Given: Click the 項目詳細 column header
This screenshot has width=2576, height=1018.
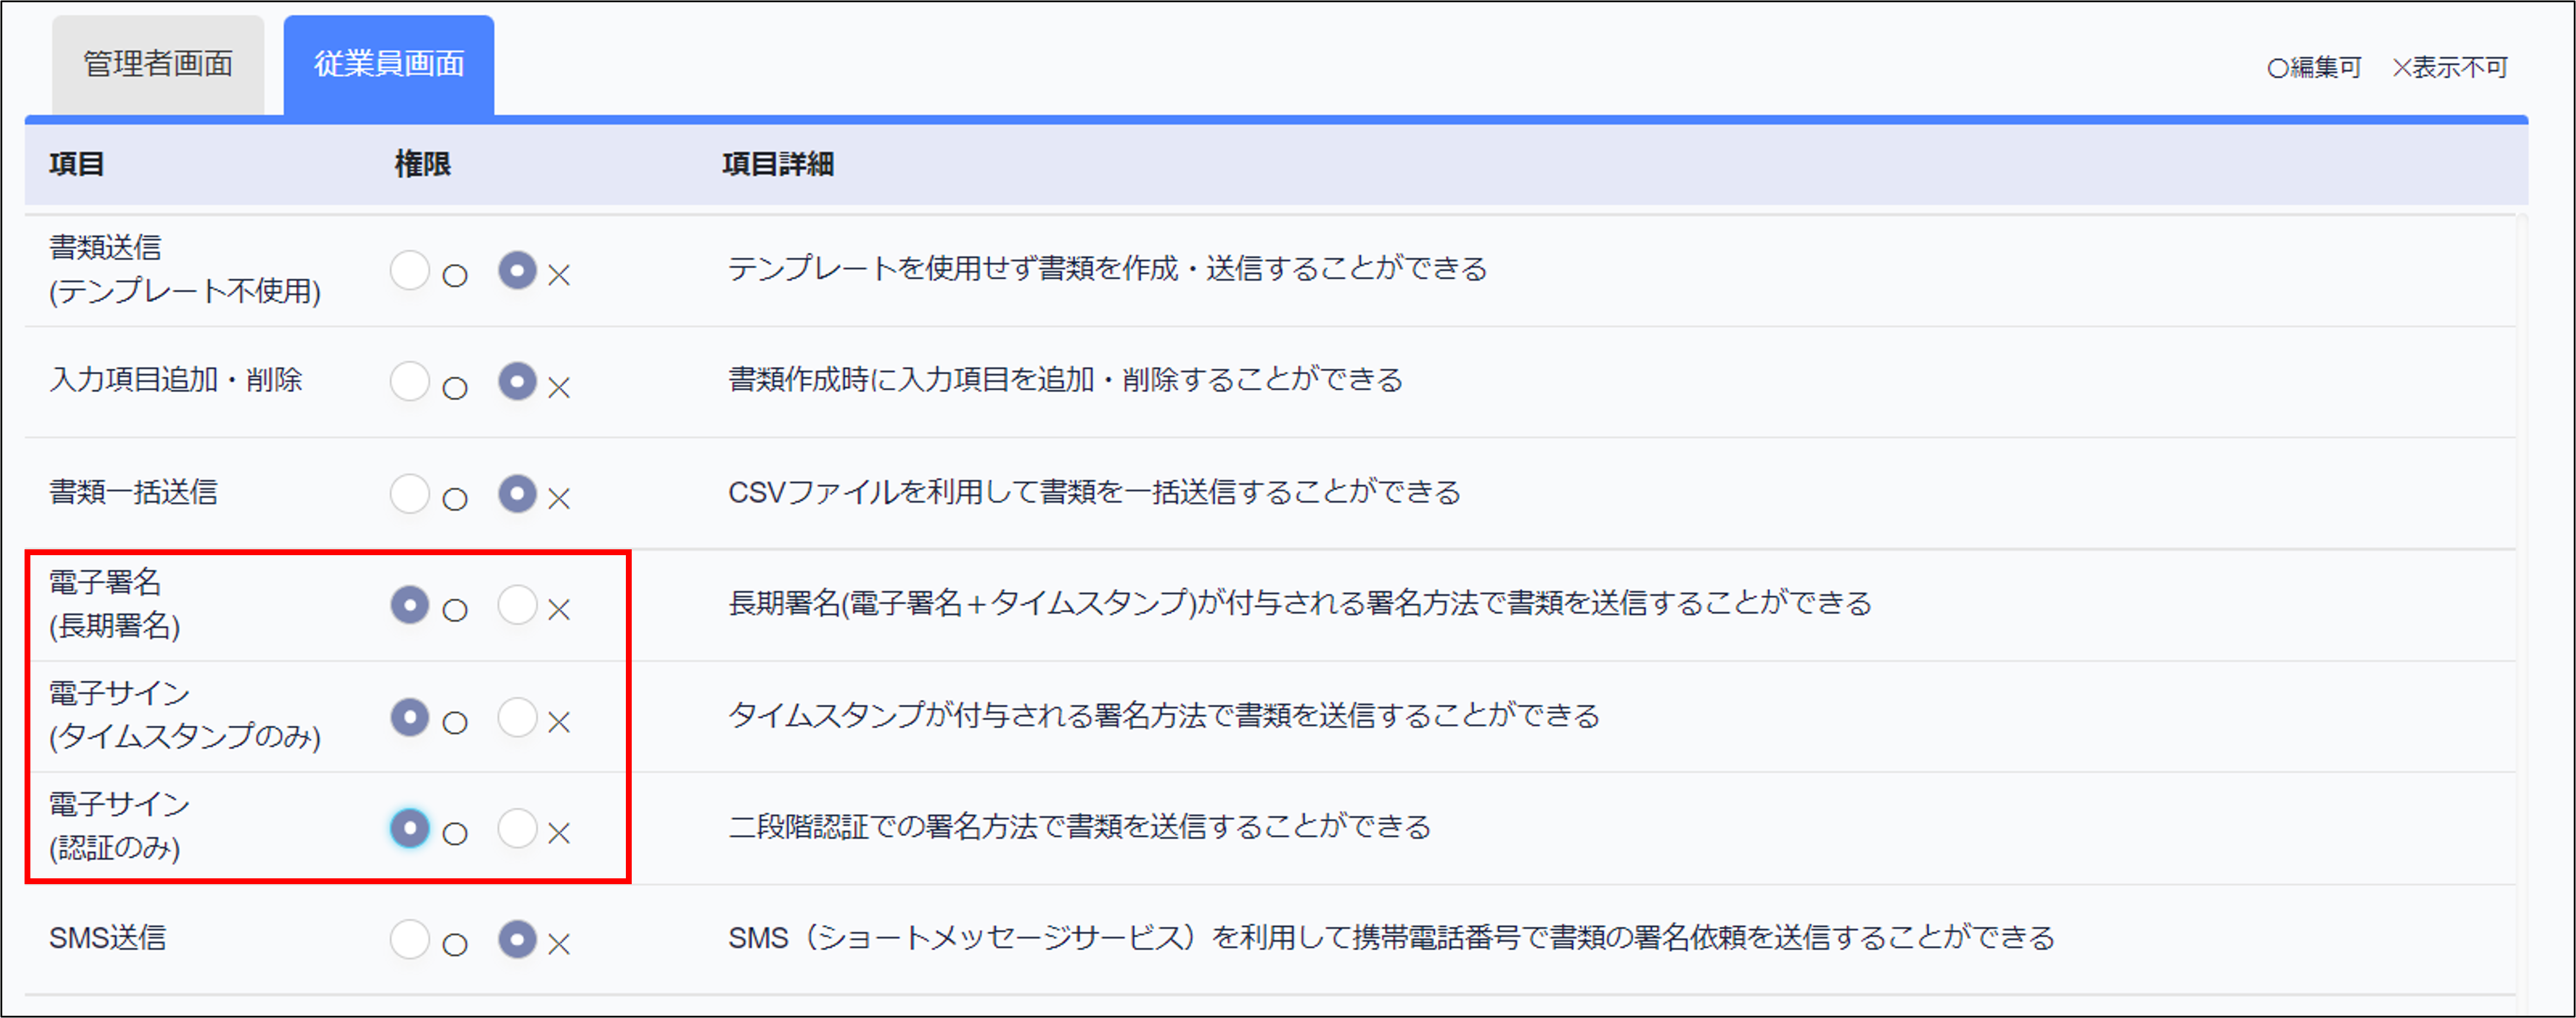Looking at the screenshot, I should (x=778, y=164).
